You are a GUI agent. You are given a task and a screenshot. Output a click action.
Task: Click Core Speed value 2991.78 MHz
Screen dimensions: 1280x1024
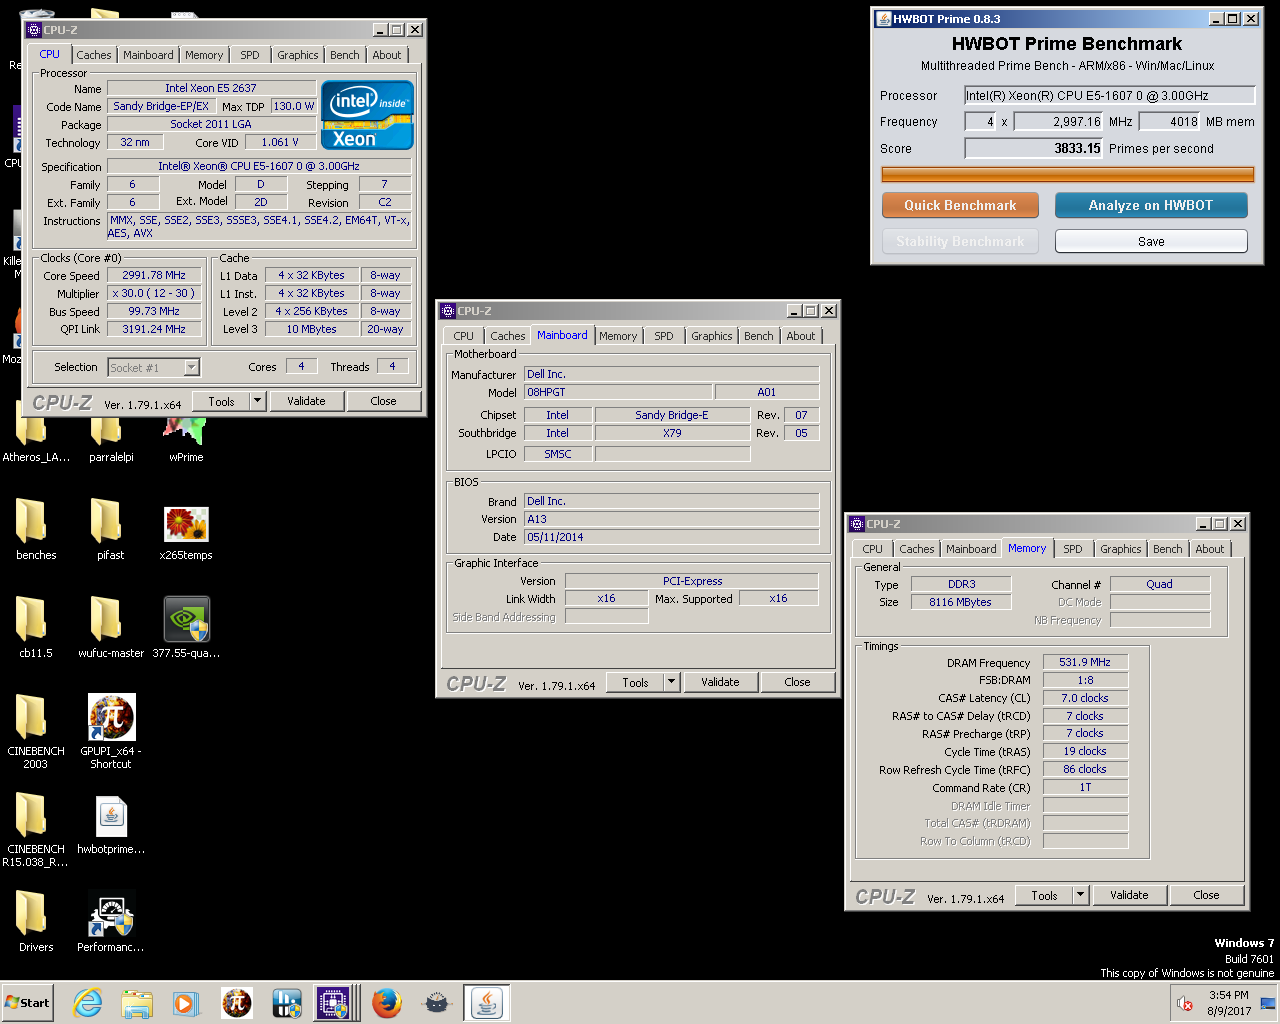pyautogui.click(x=154, y=275)
